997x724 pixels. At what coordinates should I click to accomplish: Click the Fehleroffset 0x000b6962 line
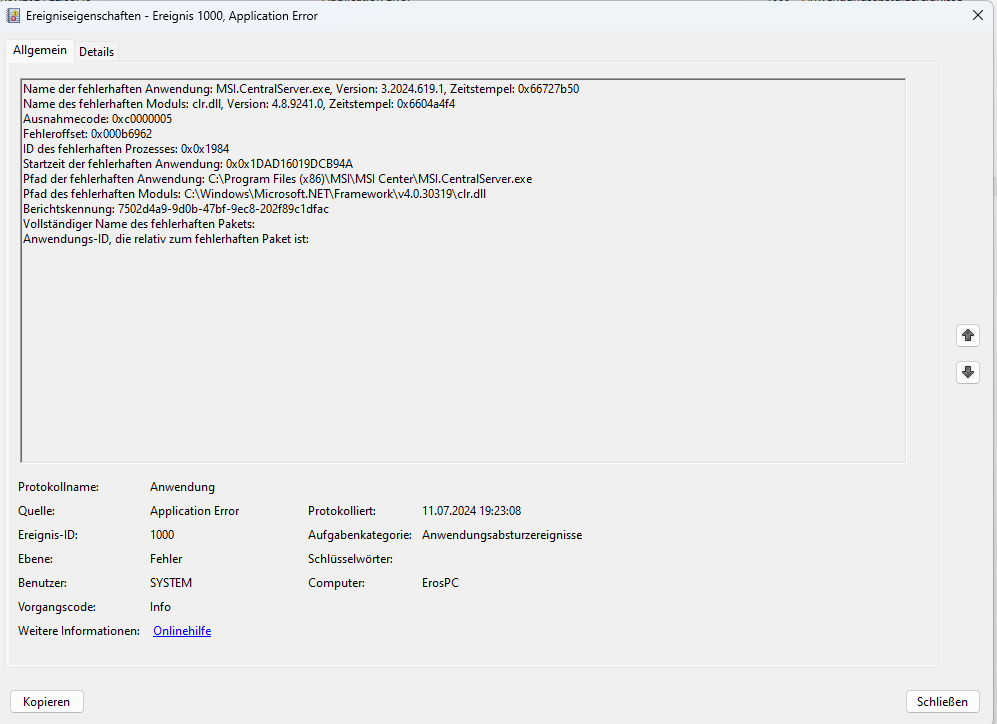[x=88, y=133]
